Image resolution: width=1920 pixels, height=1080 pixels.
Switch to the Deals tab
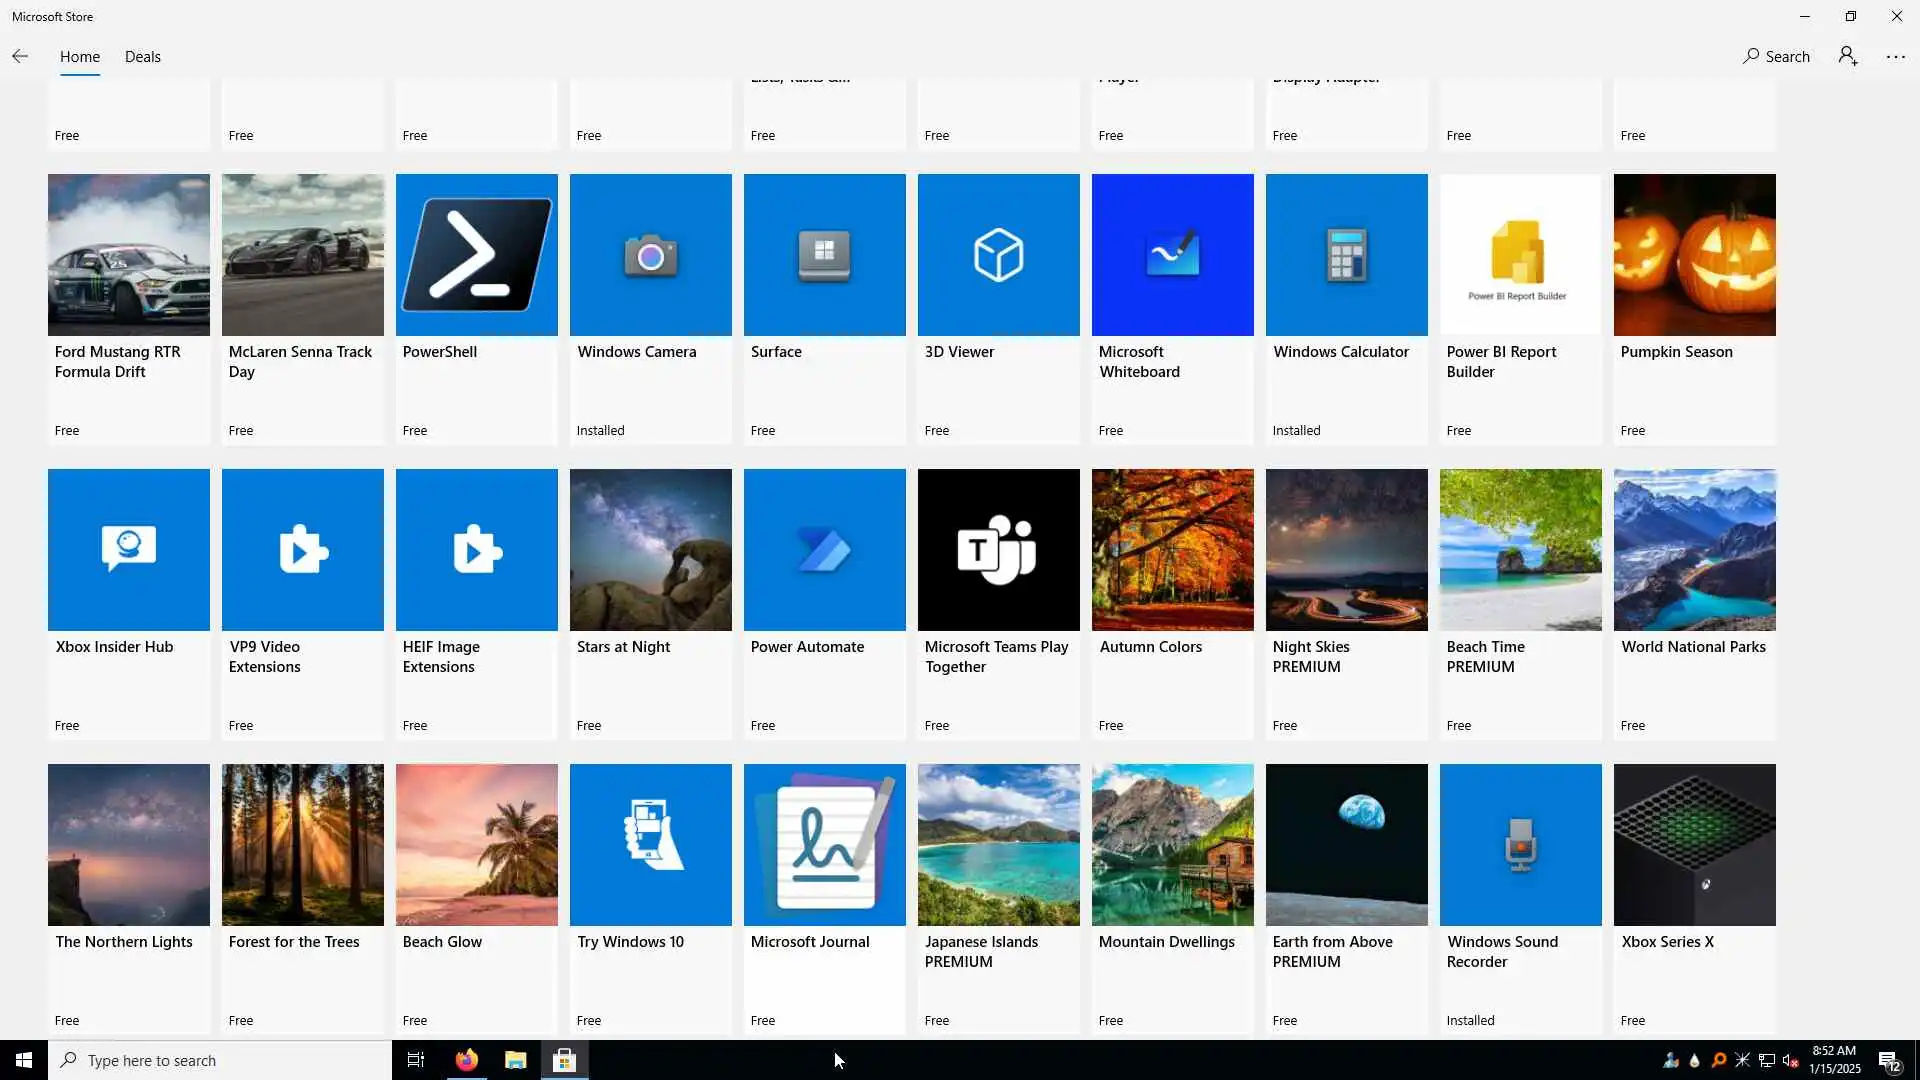pos(142,56)
